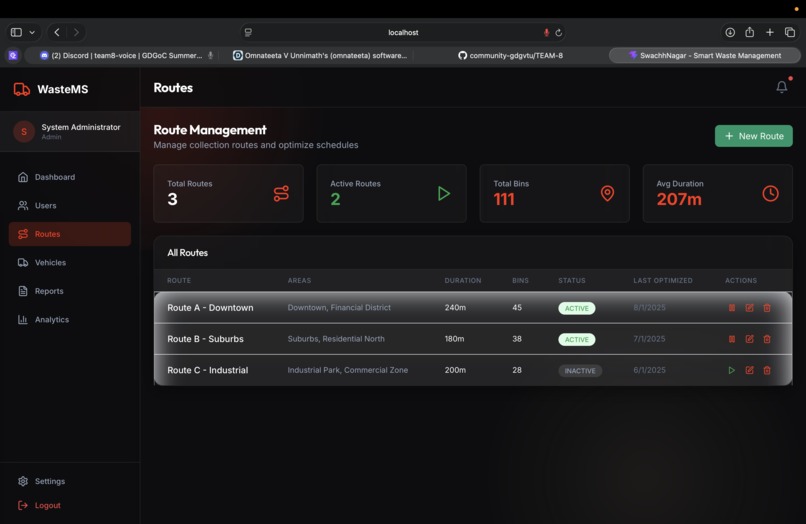Edit Route A - Downtown
The height and width of the screenshot is (524, 806).
[x=749, y=308]
